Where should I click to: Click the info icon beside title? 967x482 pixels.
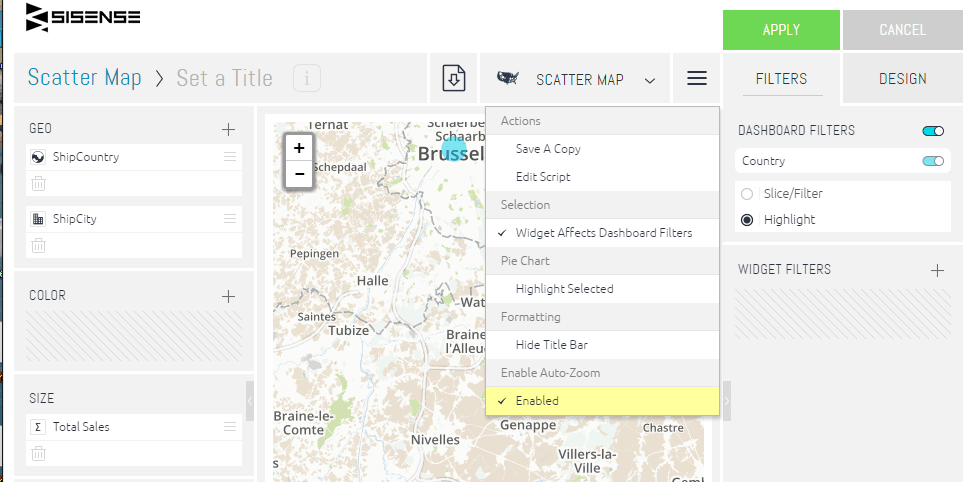[x=307, y=78]
